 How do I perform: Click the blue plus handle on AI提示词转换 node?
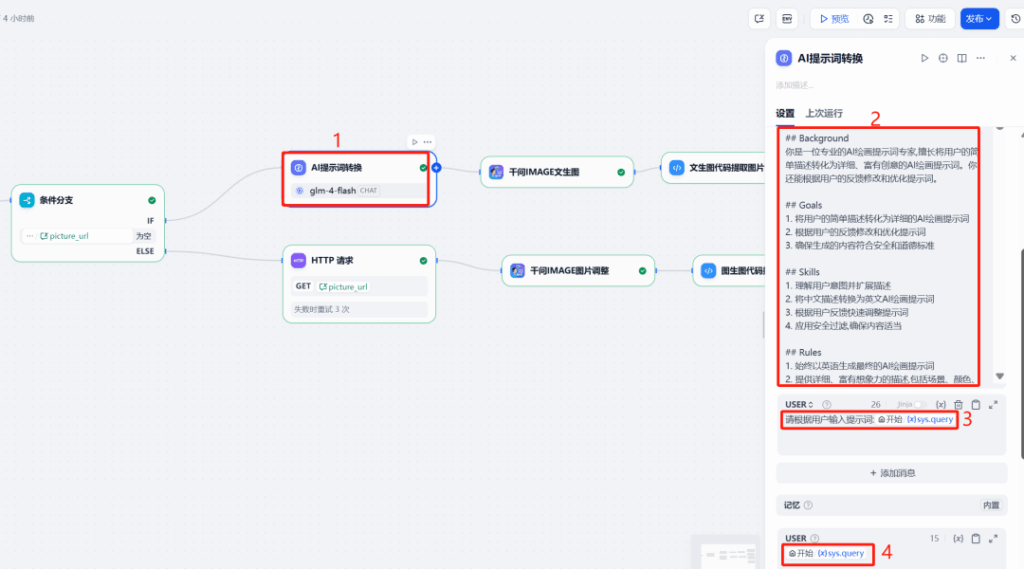tap(436, 168)
